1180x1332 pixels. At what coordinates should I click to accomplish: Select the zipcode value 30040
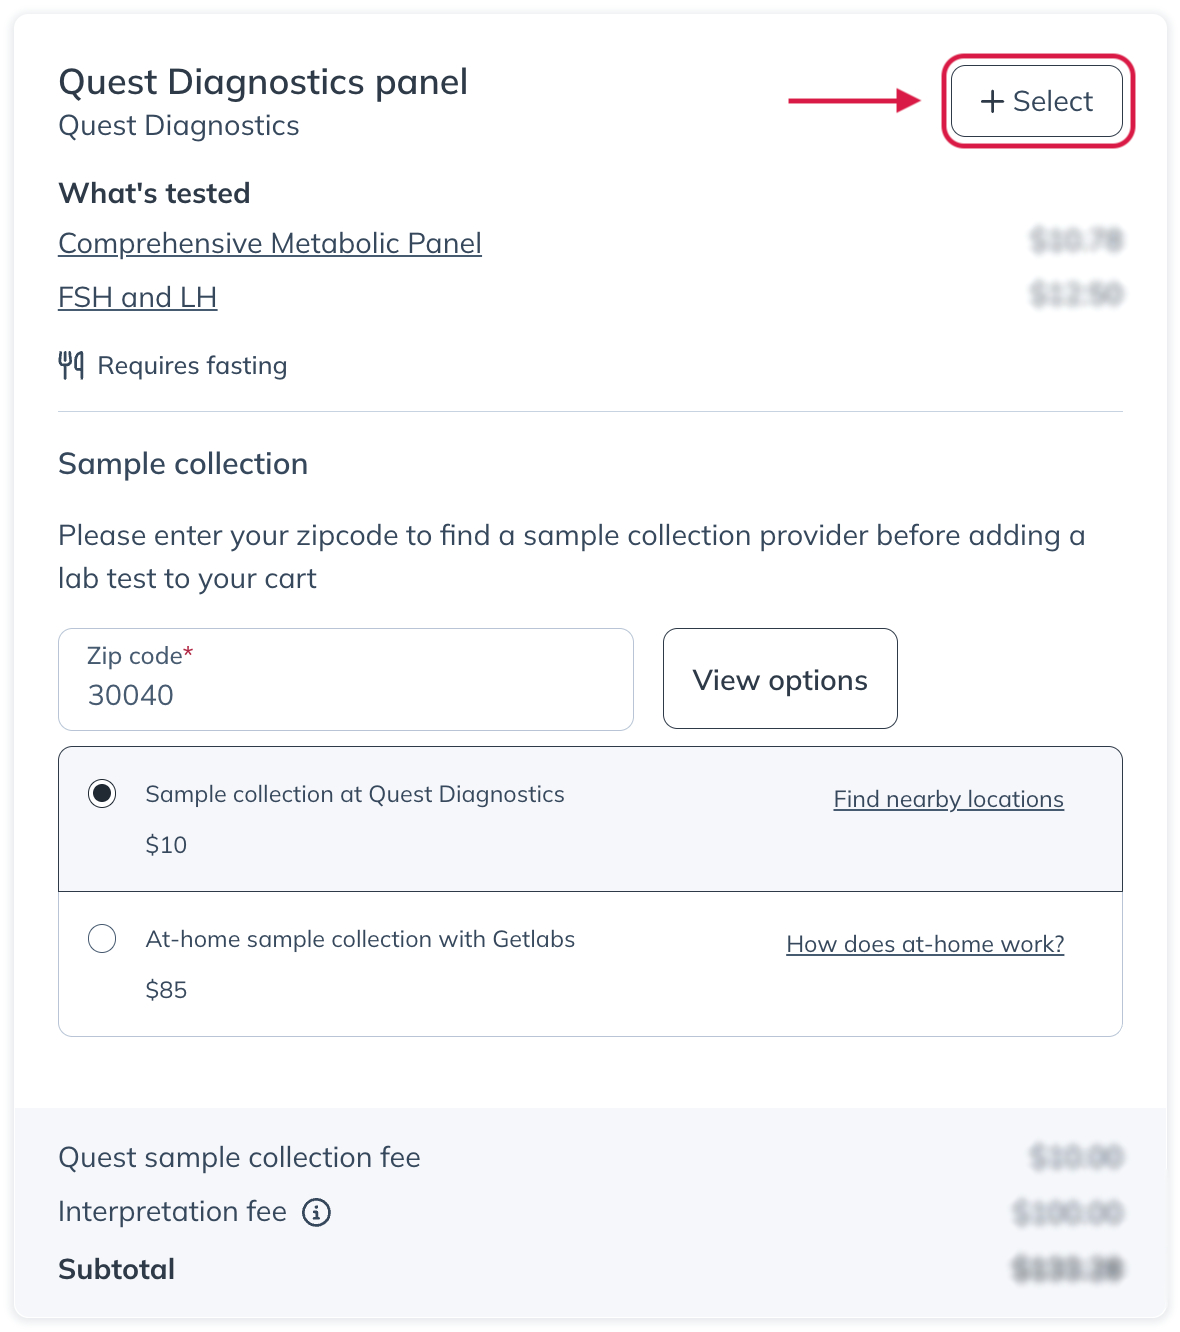129,695
